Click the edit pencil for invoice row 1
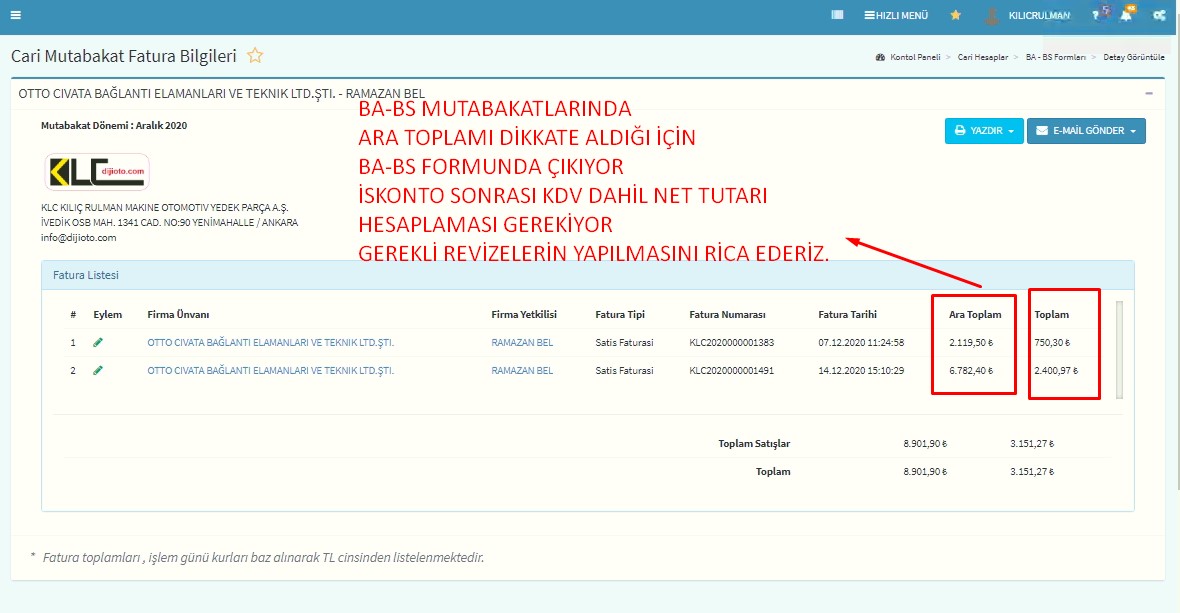The image size is (1180, 613). pyautogui.click(x=98, y=343)
